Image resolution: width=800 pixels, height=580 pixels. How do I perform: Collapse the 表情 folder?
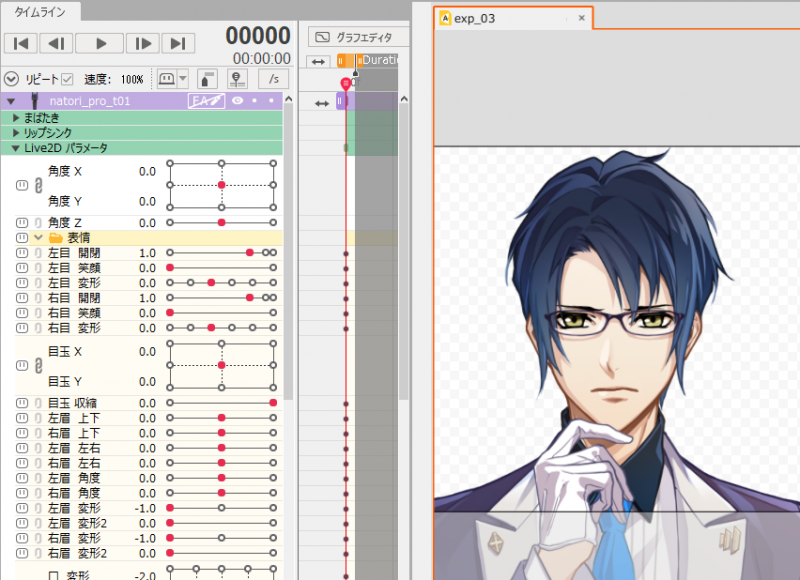tap(38, 238)
